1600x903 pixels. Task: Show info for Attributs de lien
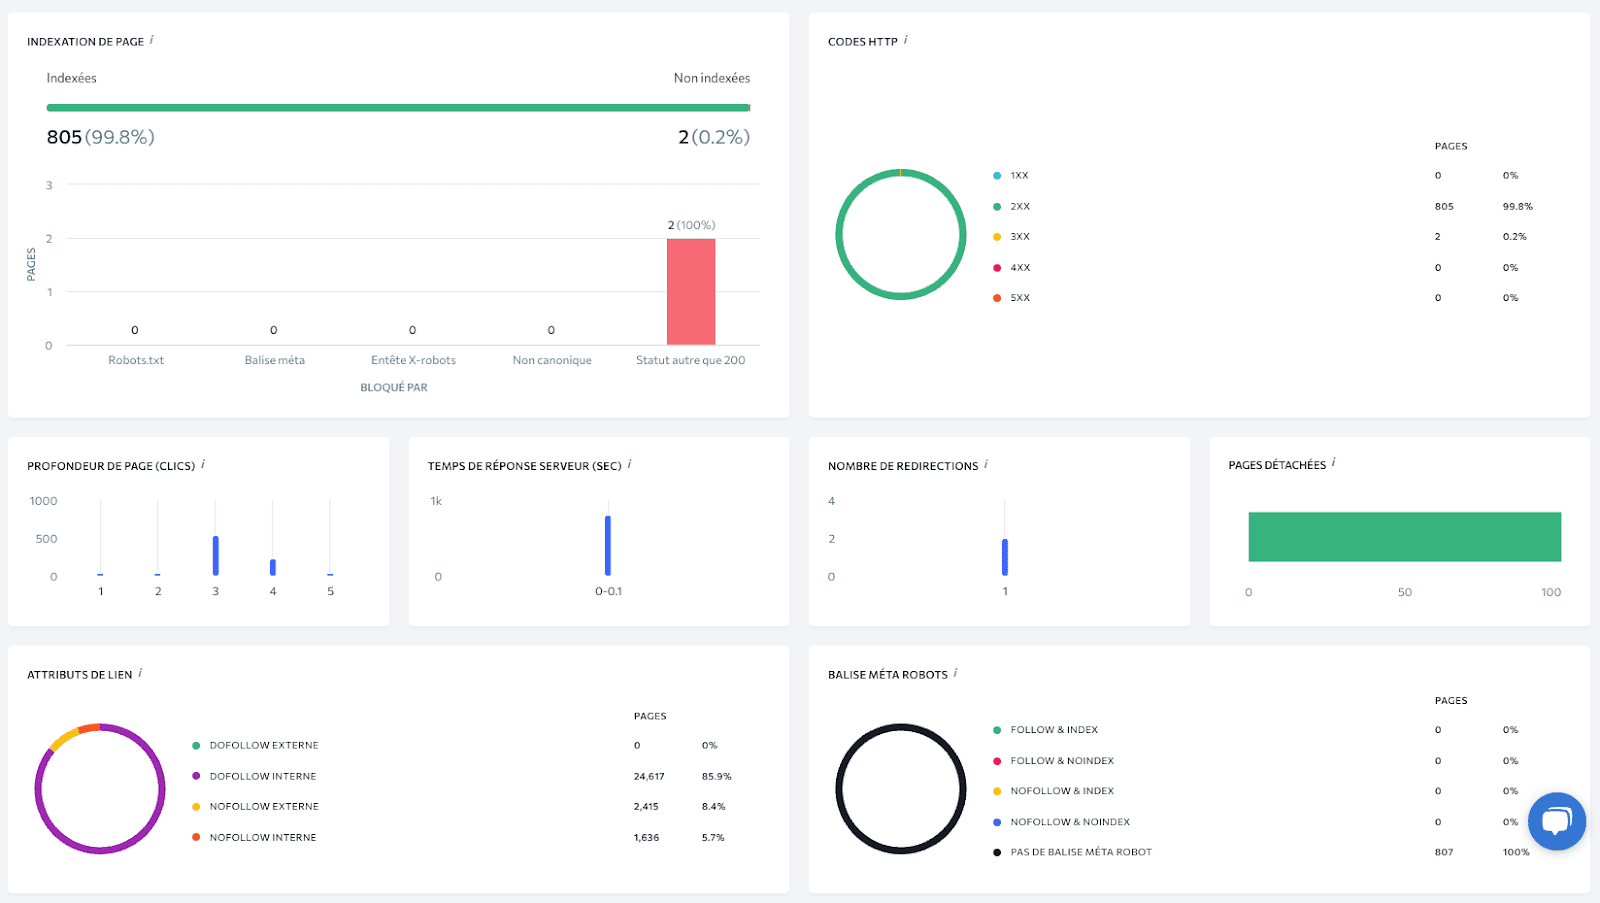140,673
